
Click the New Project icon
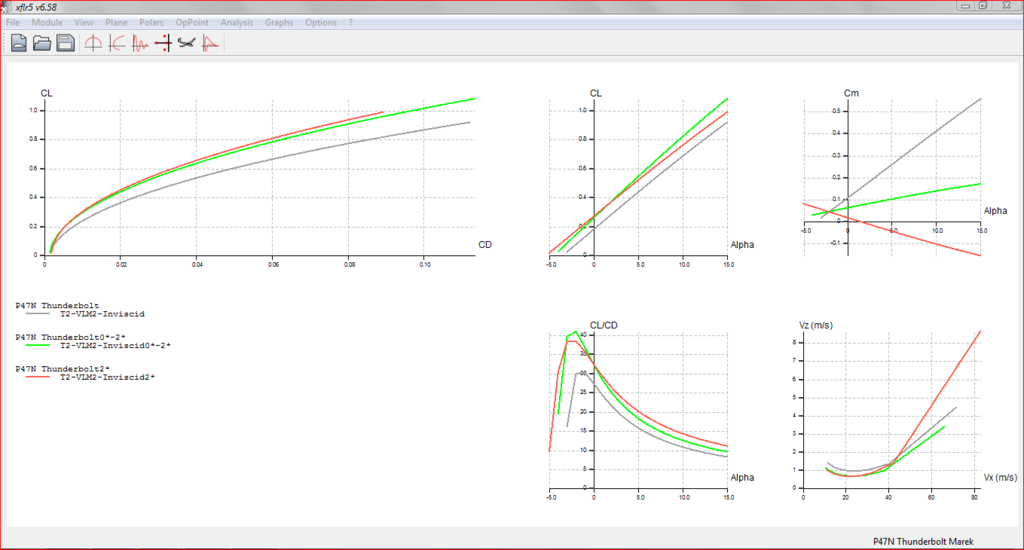(x=19, y=43)
